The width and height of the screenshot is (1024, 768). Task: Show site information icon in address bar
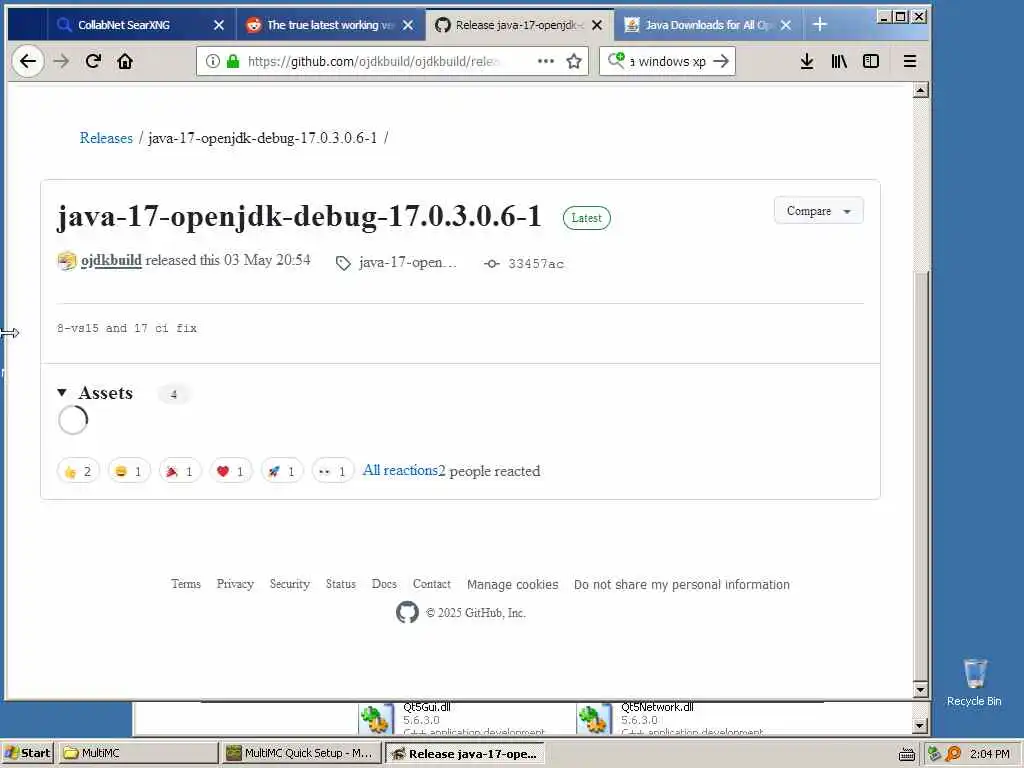pyautogui.click(x=212, y=61)
